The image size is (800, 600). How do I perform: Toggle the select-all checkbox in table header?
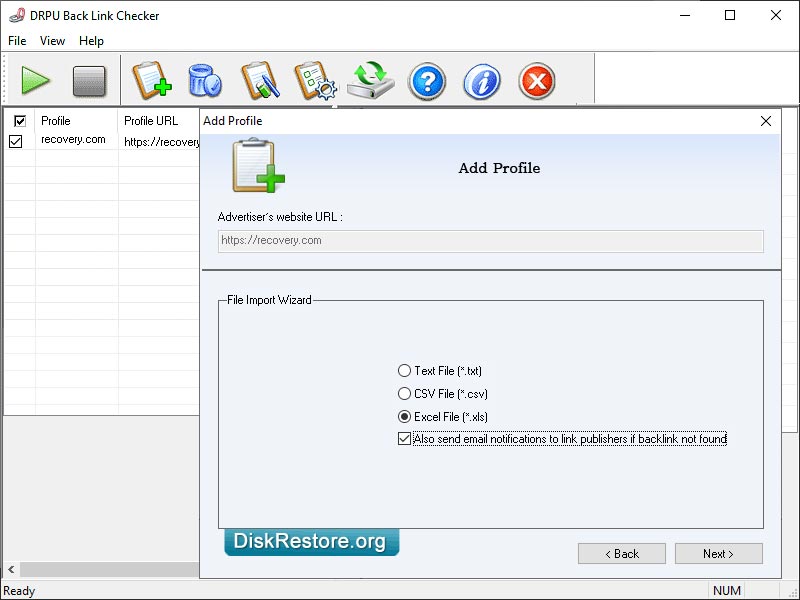(x=19, y=121)
